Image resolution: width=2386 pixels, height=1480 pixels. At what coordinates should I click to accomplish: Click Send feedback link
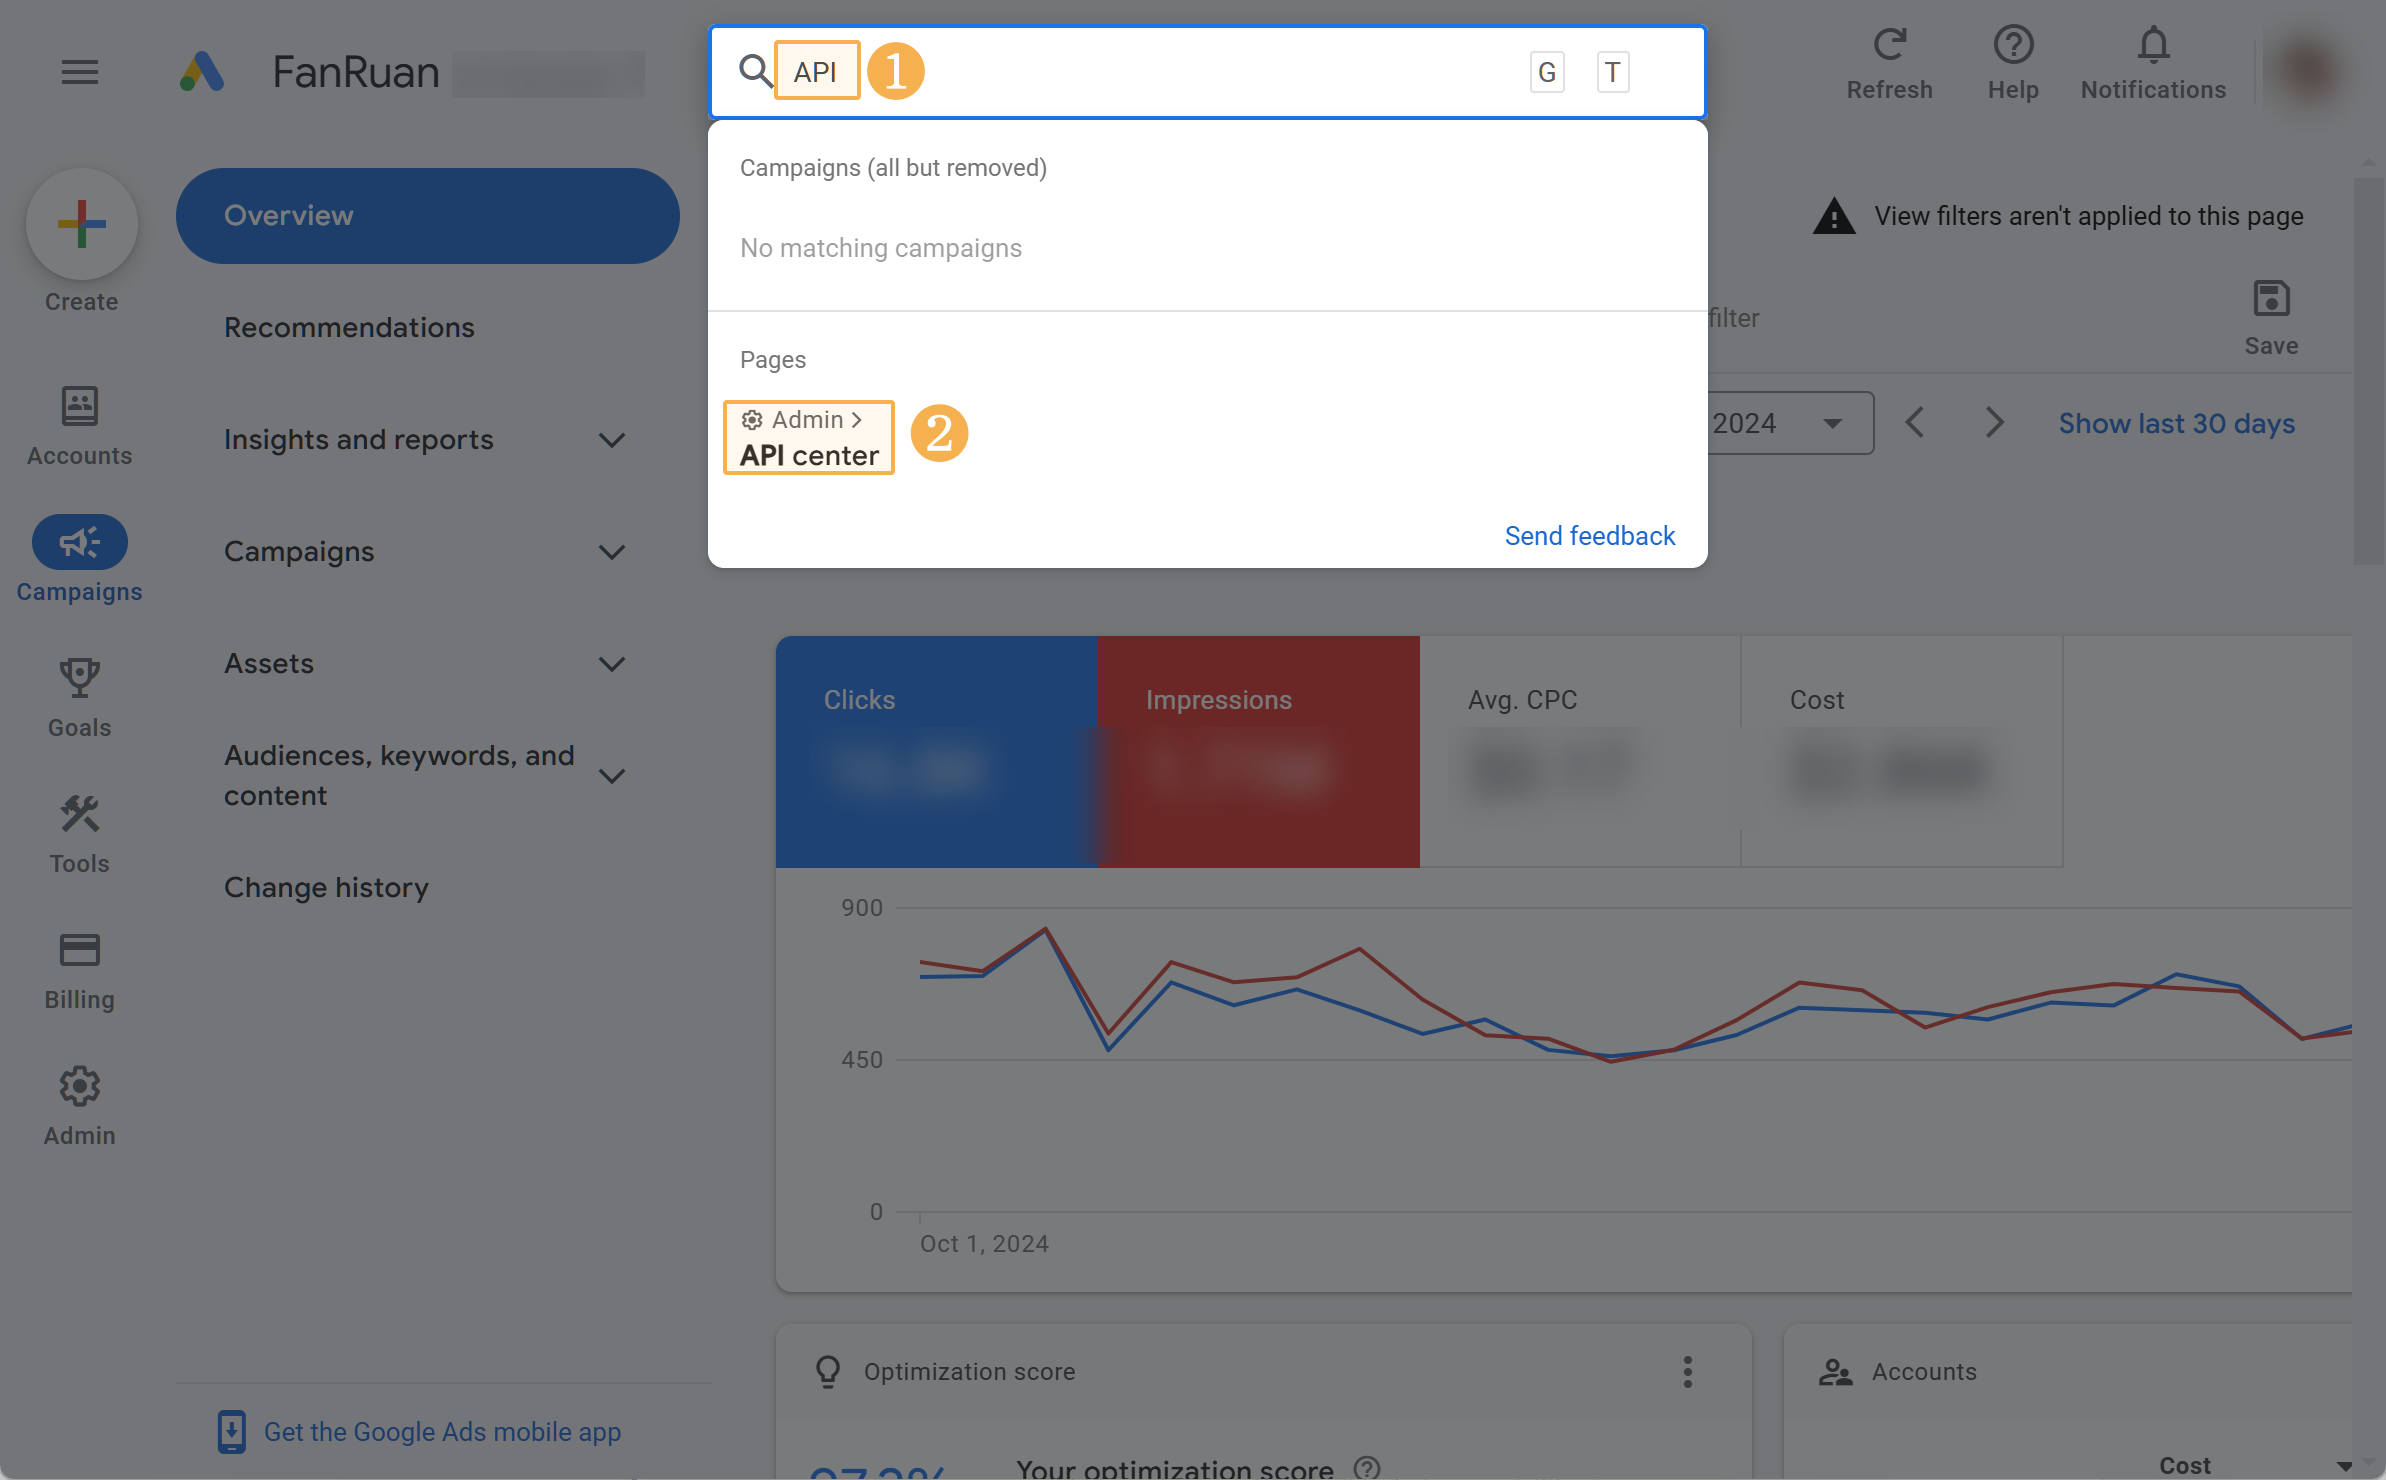[1589, 536]
